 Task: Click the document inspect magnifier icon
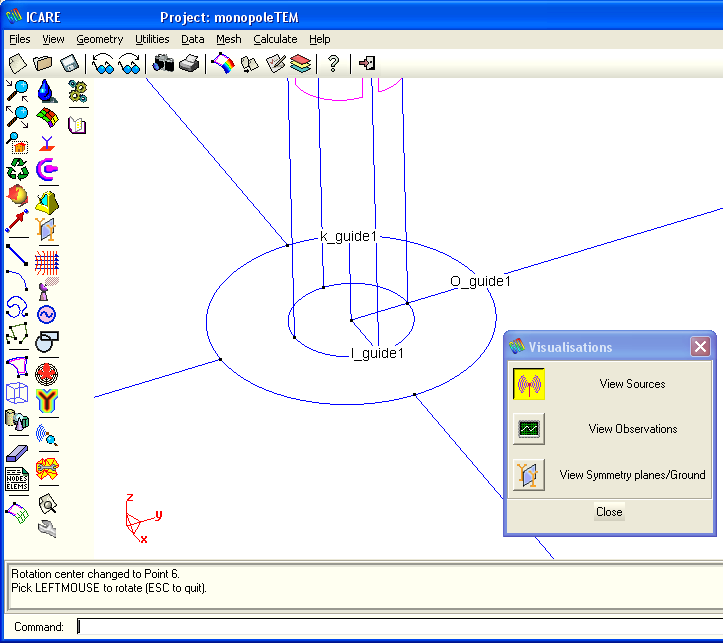[x=47, y=504]
